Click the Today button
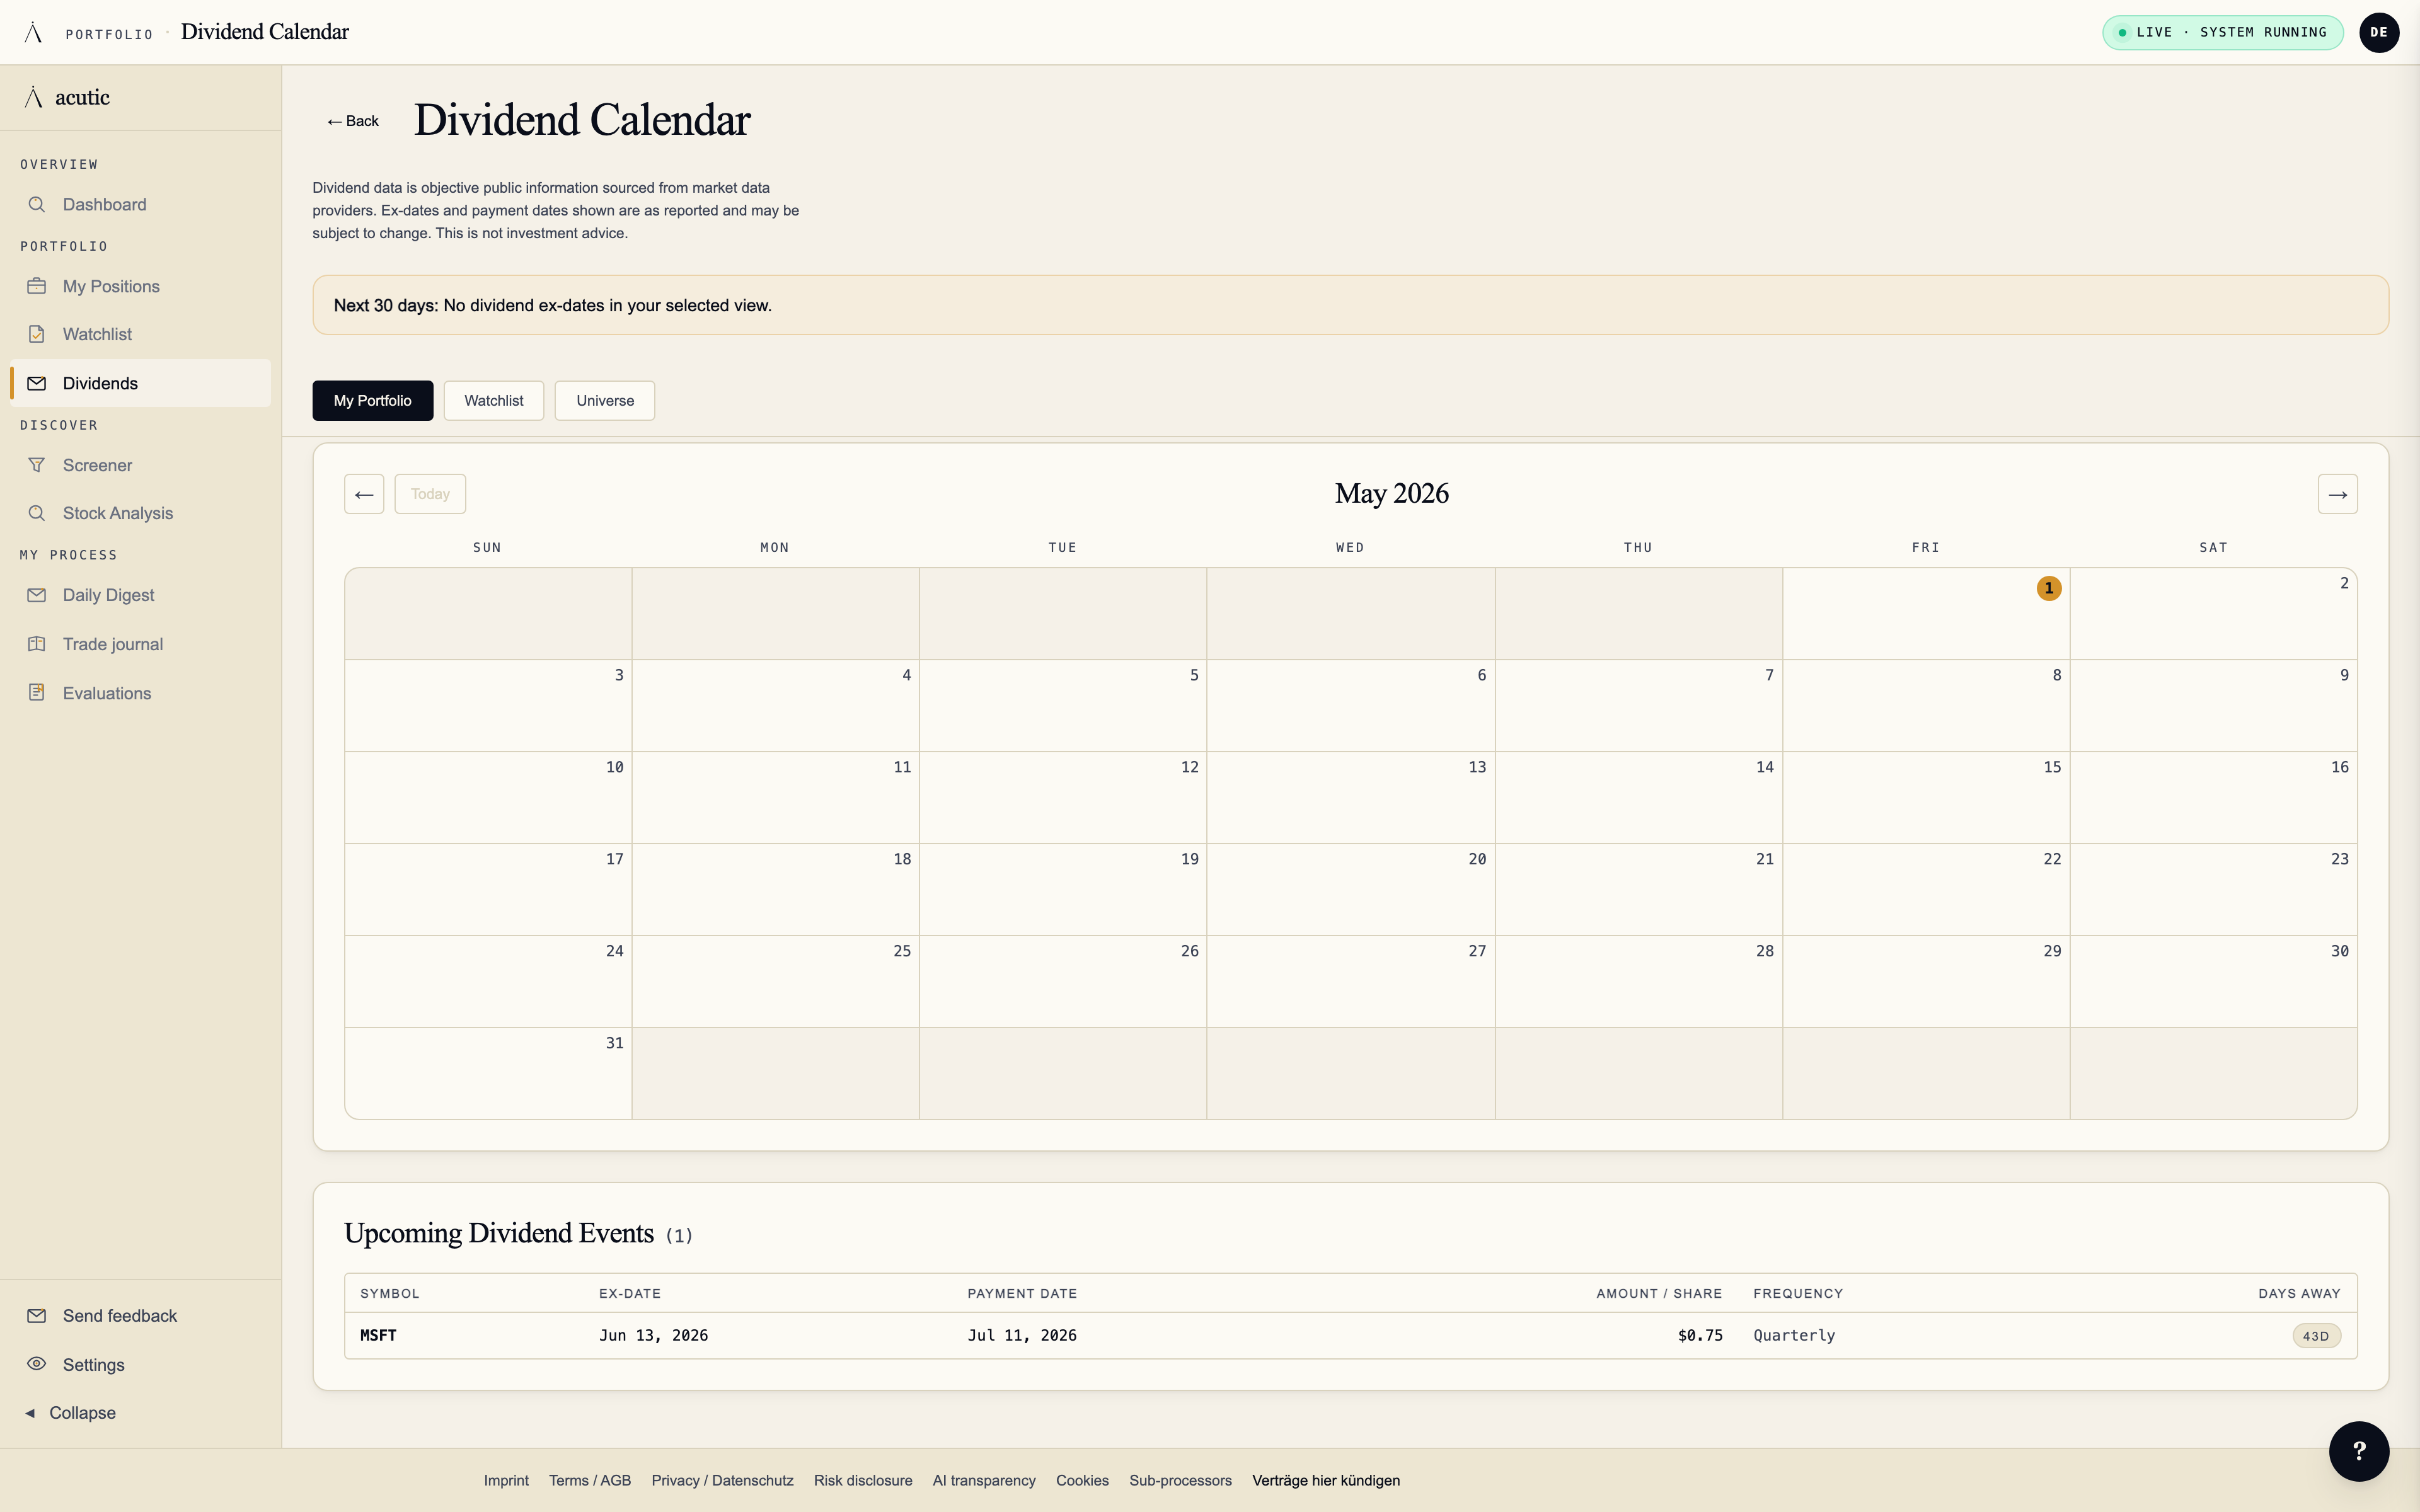This screenshot has width=2420, height=1512. [x=430, y=494]
